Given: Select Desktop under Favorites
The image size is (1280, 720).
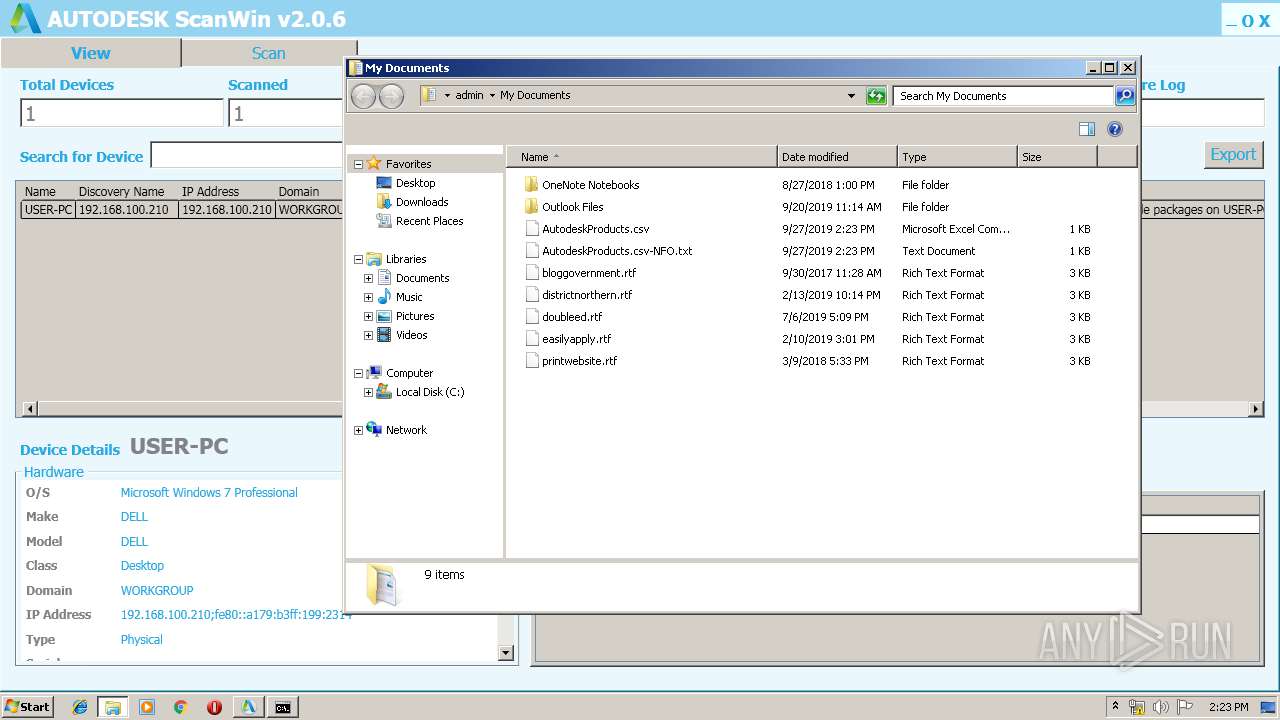Looking at the screenshot, I should click(x=415, y=183).
